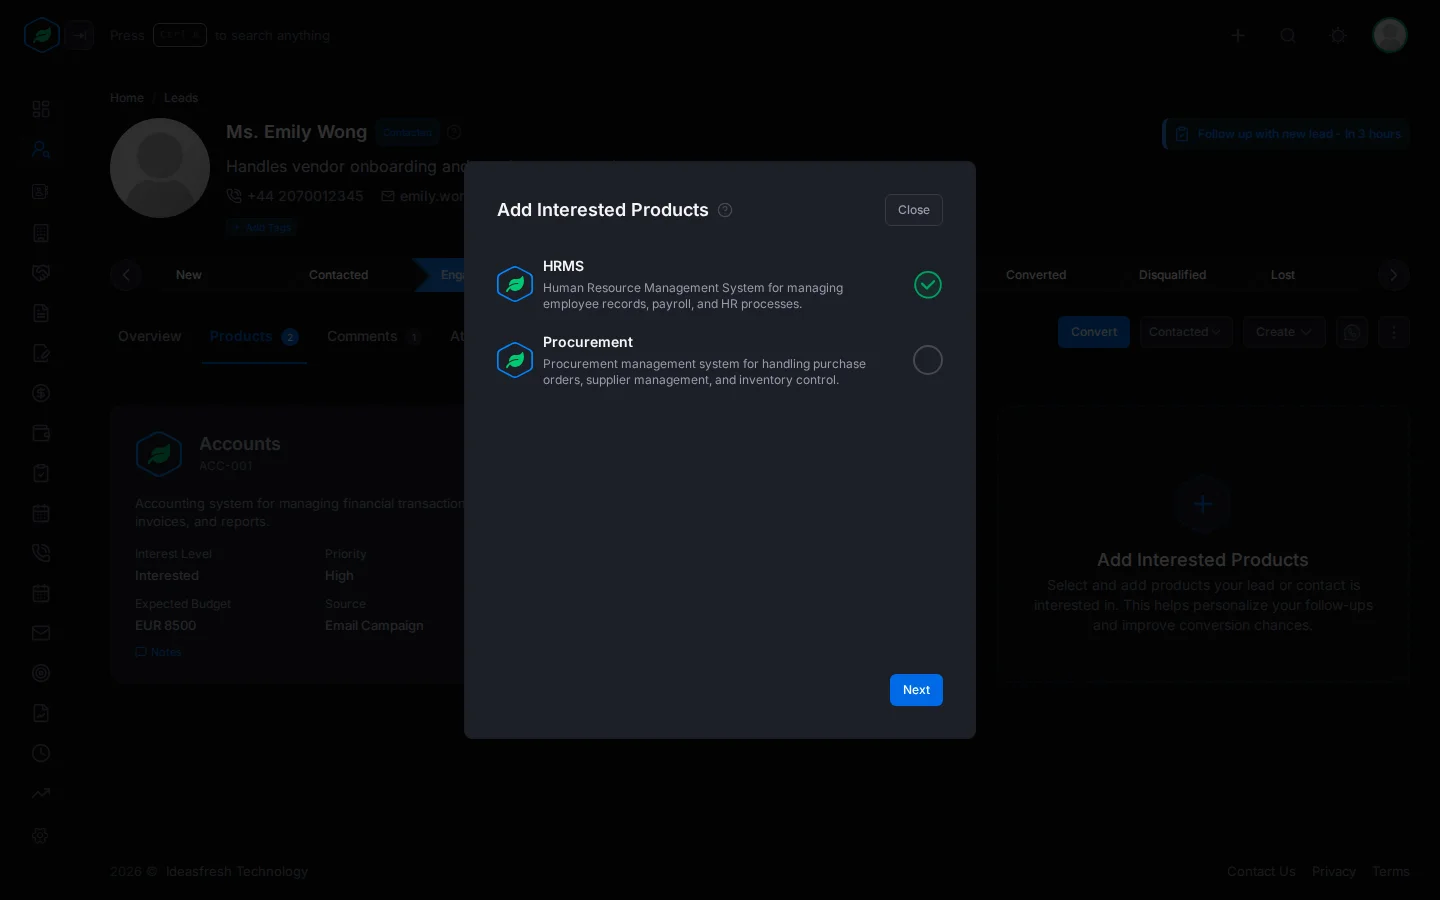Toggle light/dark theme sun icon
The image size is (1440, 900).
tap(1338, 35)
